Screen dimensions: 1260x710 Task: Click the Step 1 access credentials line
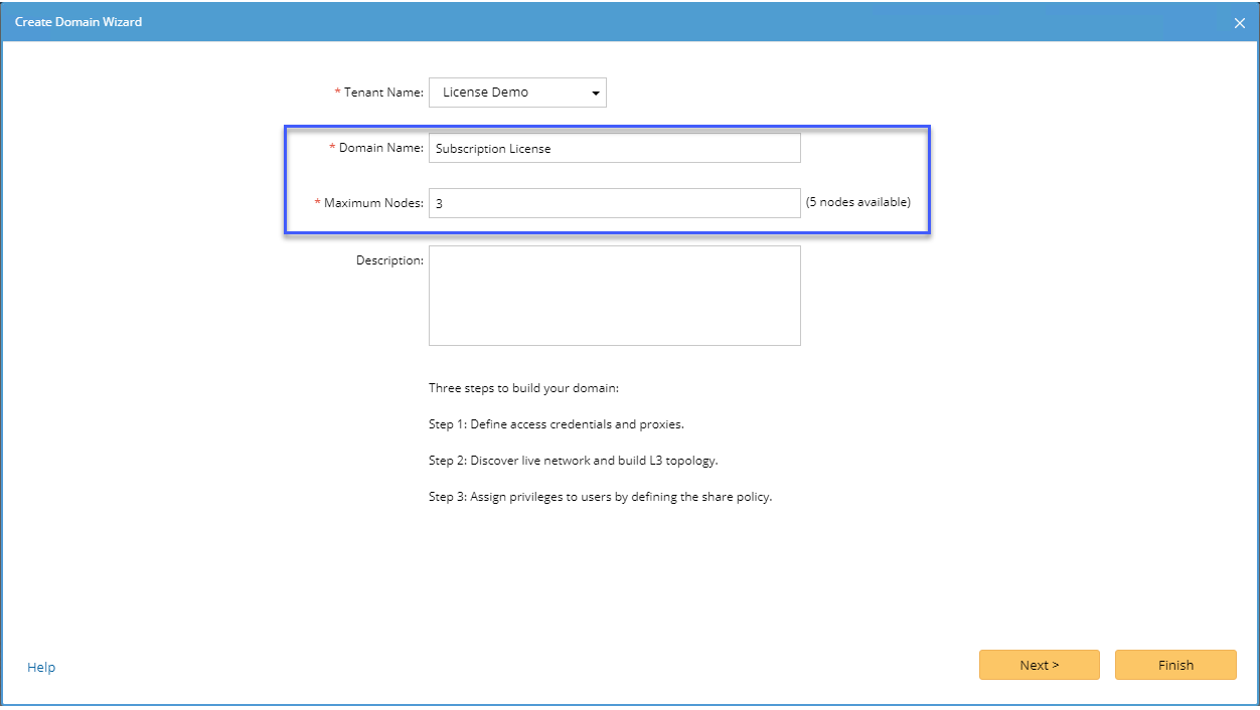coord(556,424)
